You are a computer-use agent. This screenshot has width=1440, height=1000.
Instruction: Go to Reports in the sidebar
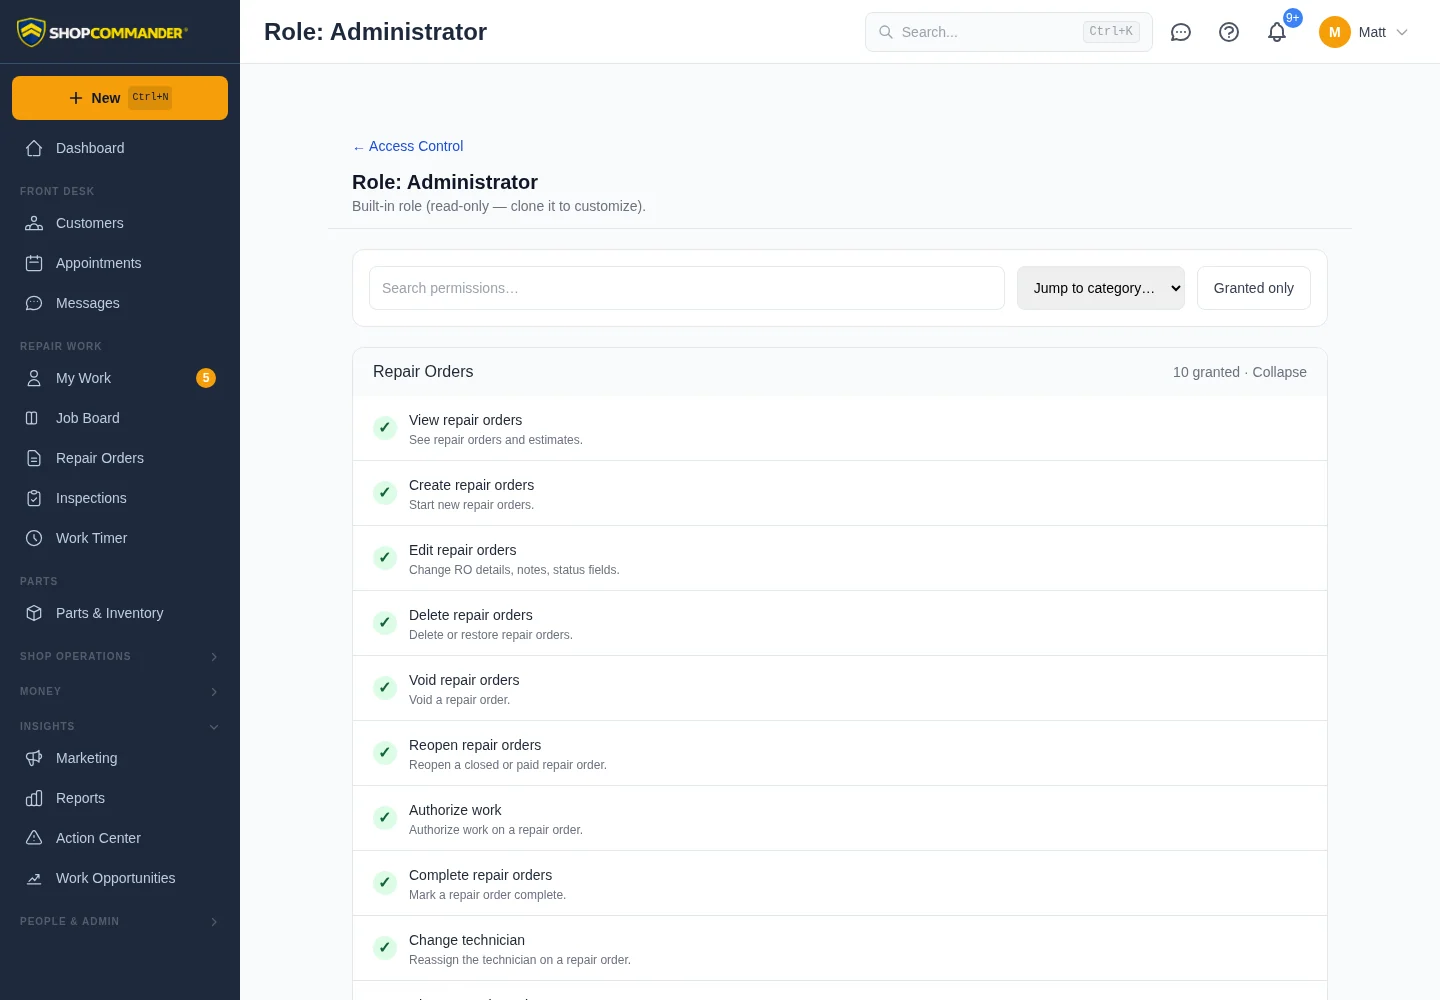tap(120, 798)
